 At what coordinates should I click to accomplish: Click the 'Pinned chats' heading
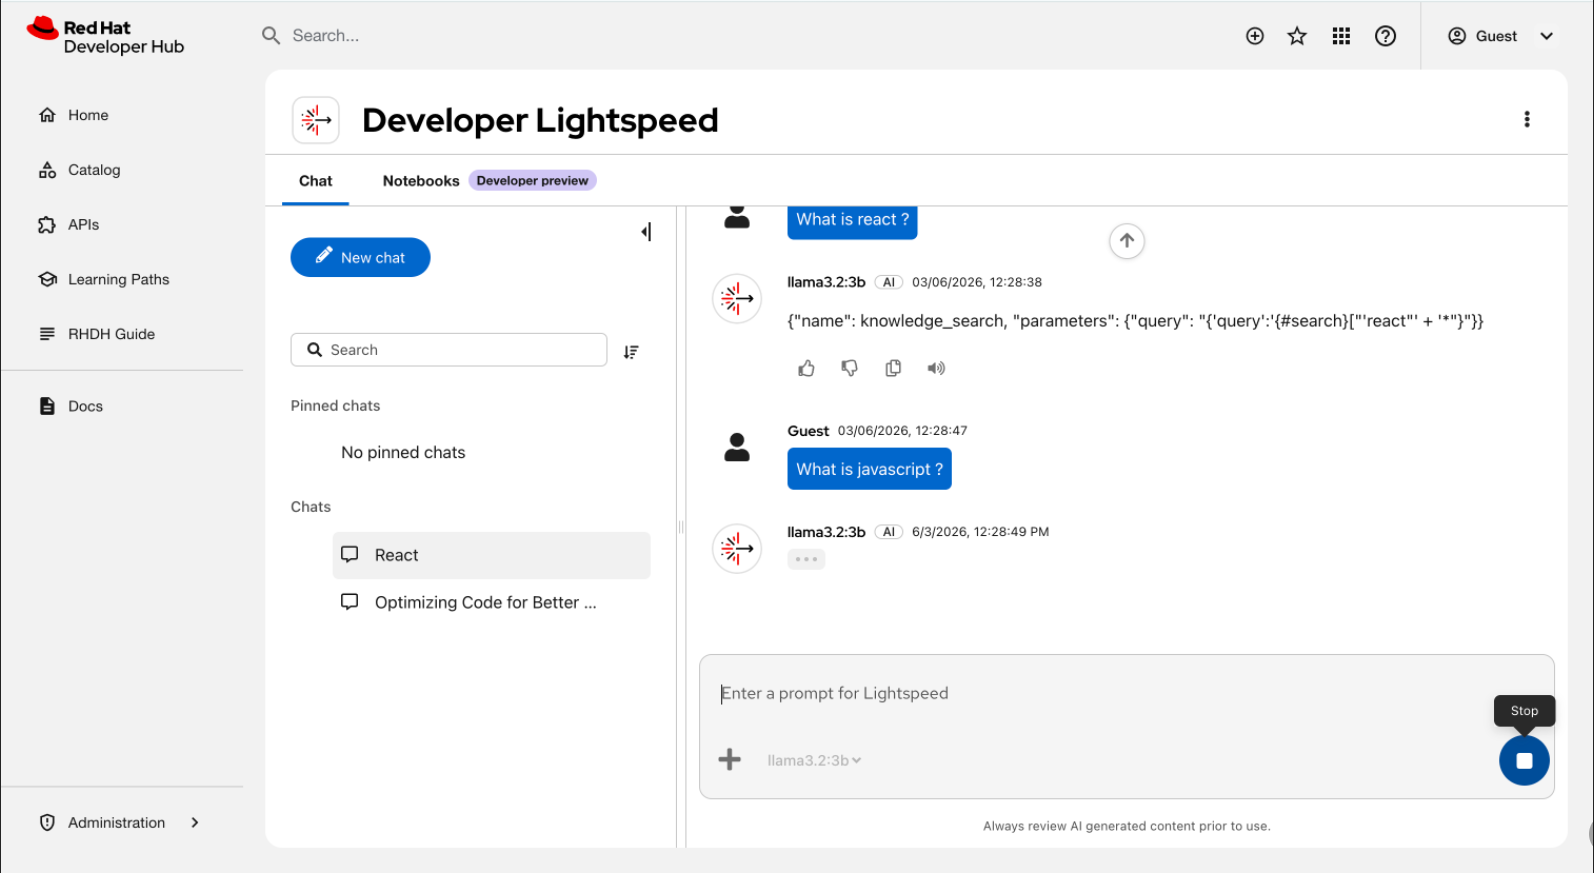click(335, 405)
